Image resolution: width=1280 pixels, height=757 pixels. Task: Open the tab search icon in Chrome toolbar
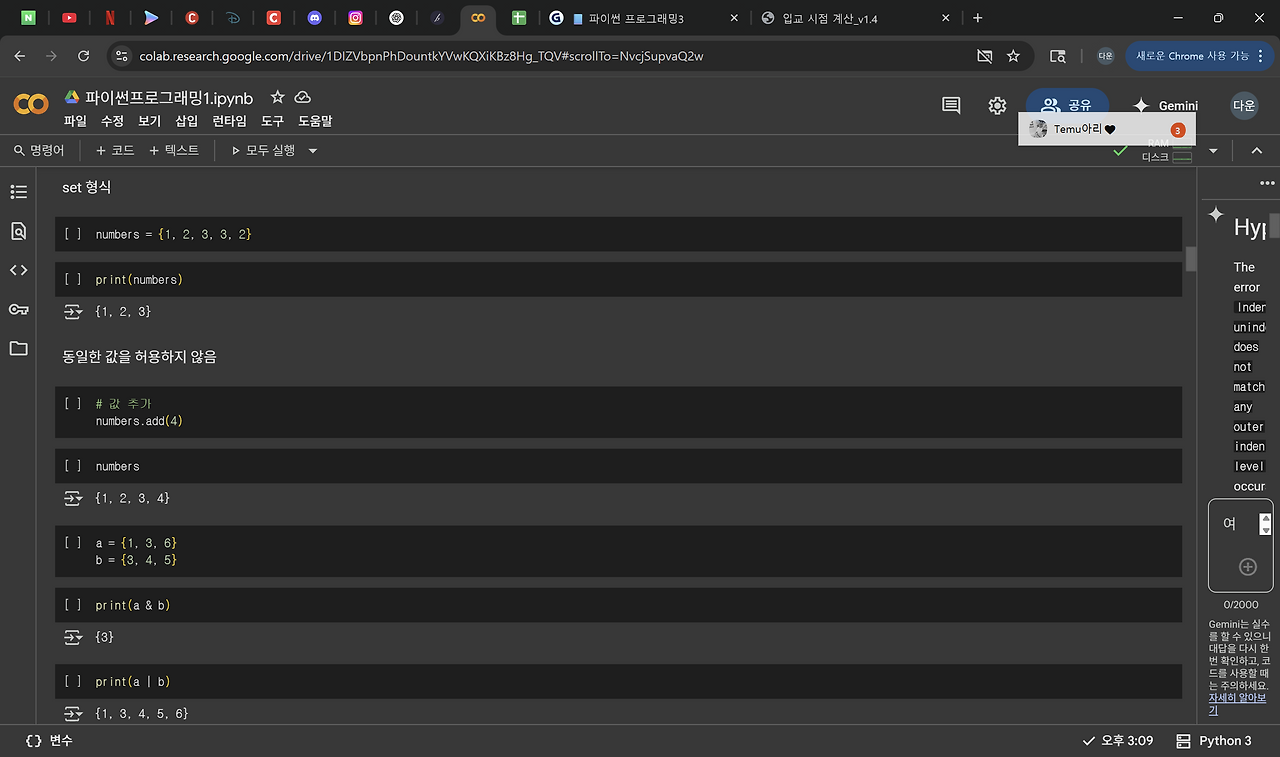pos(1057,56)
